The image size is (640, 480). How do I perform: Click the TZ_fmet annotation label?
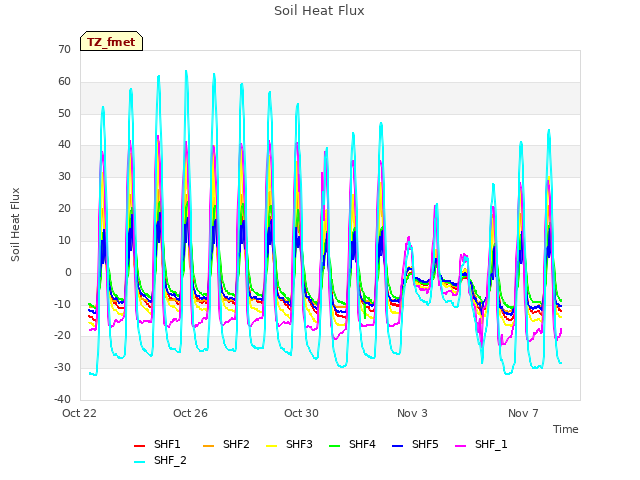(111, 41)
